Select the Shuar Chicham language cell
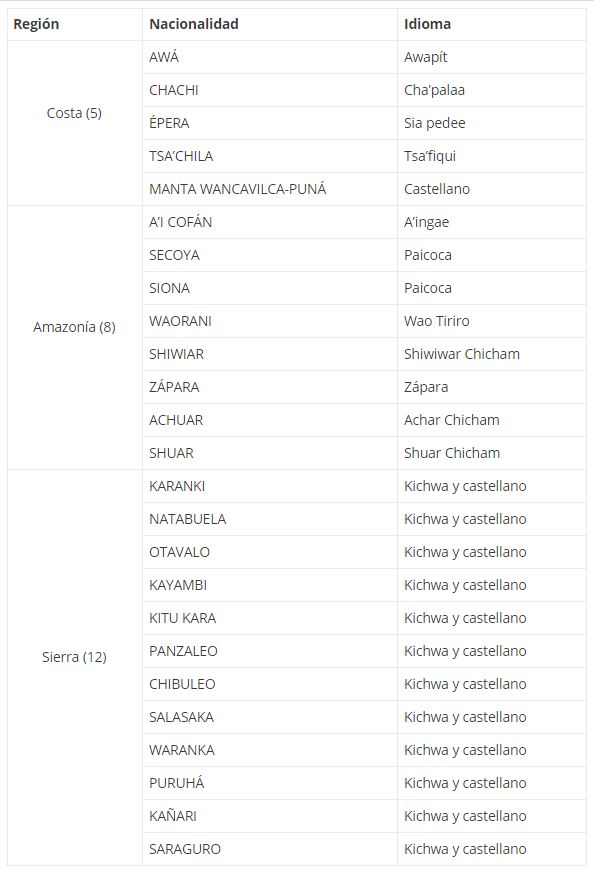The height and width of the screenshot is (872, 594). (x=492, y=453)
